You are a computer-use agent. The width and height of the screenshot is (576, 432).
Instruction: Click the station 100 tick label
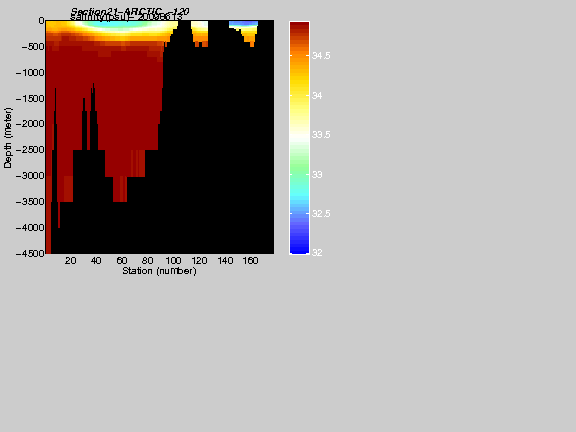pyautogui.click(x=173, y=261)
